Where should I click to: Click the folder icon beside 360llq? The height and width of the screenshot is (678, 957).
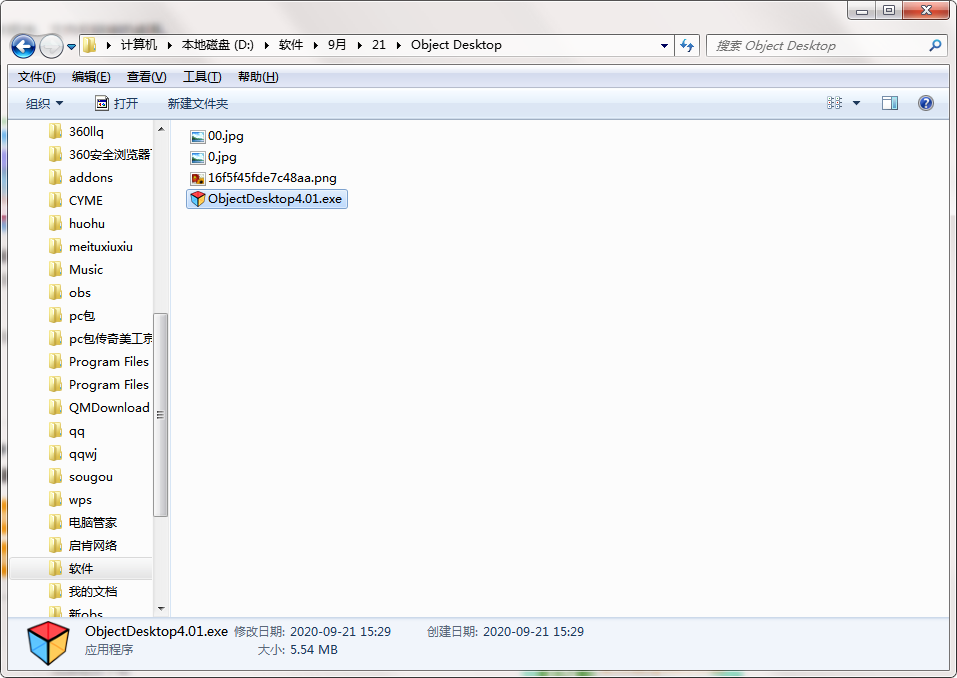click(56, 131)
